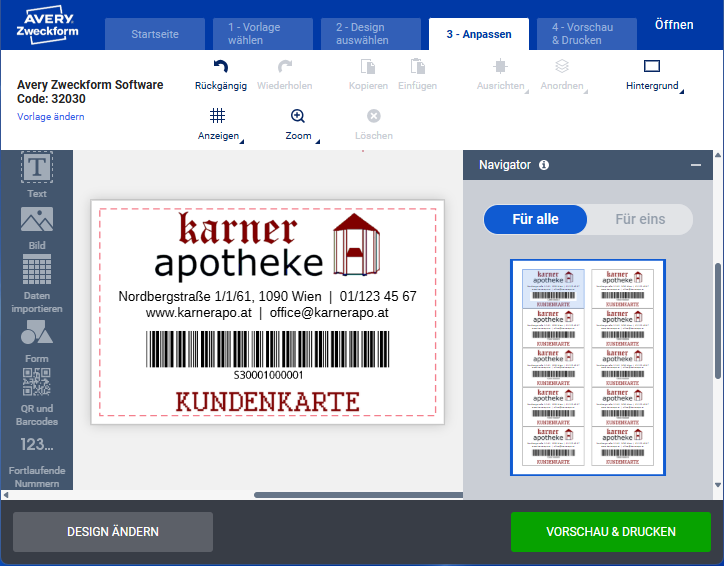Expand the Anordnen dropdown arrow
Image resolution: width=724 pixels, height=566 pixels.
click(x=586, y=91)
